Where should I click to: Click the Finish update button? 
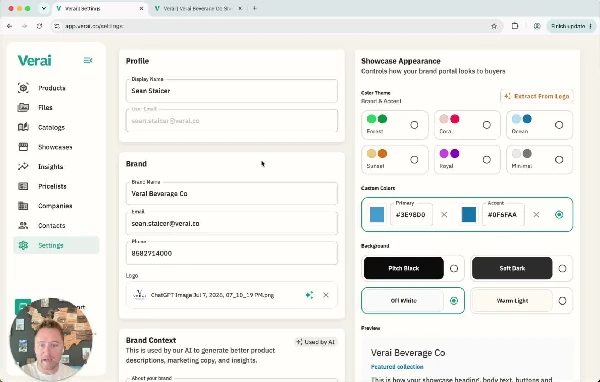[571, 26]
